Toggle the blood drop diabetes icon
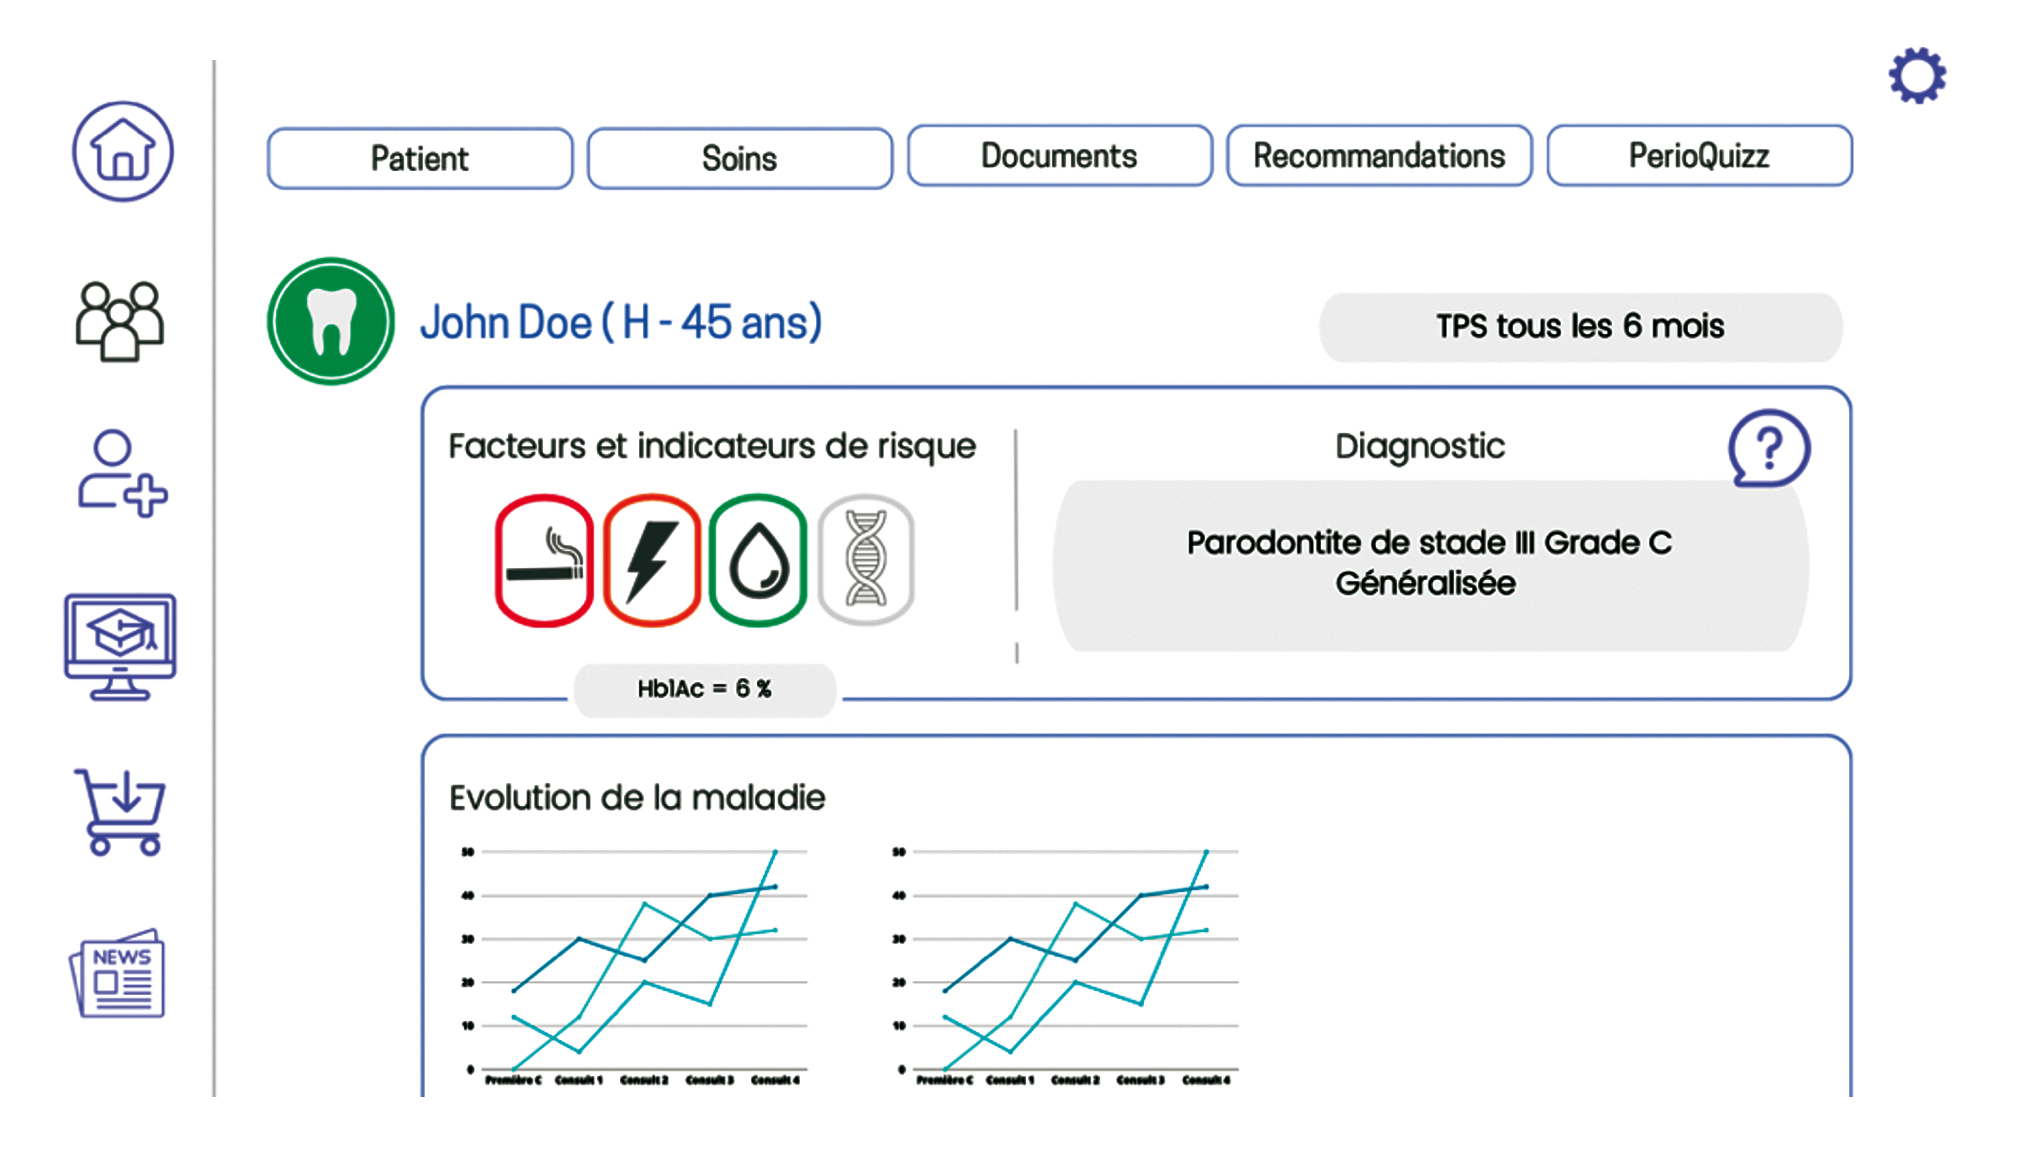This screenshot has width=2040, height=1160. pyautogui.click(x=758, y=560)
